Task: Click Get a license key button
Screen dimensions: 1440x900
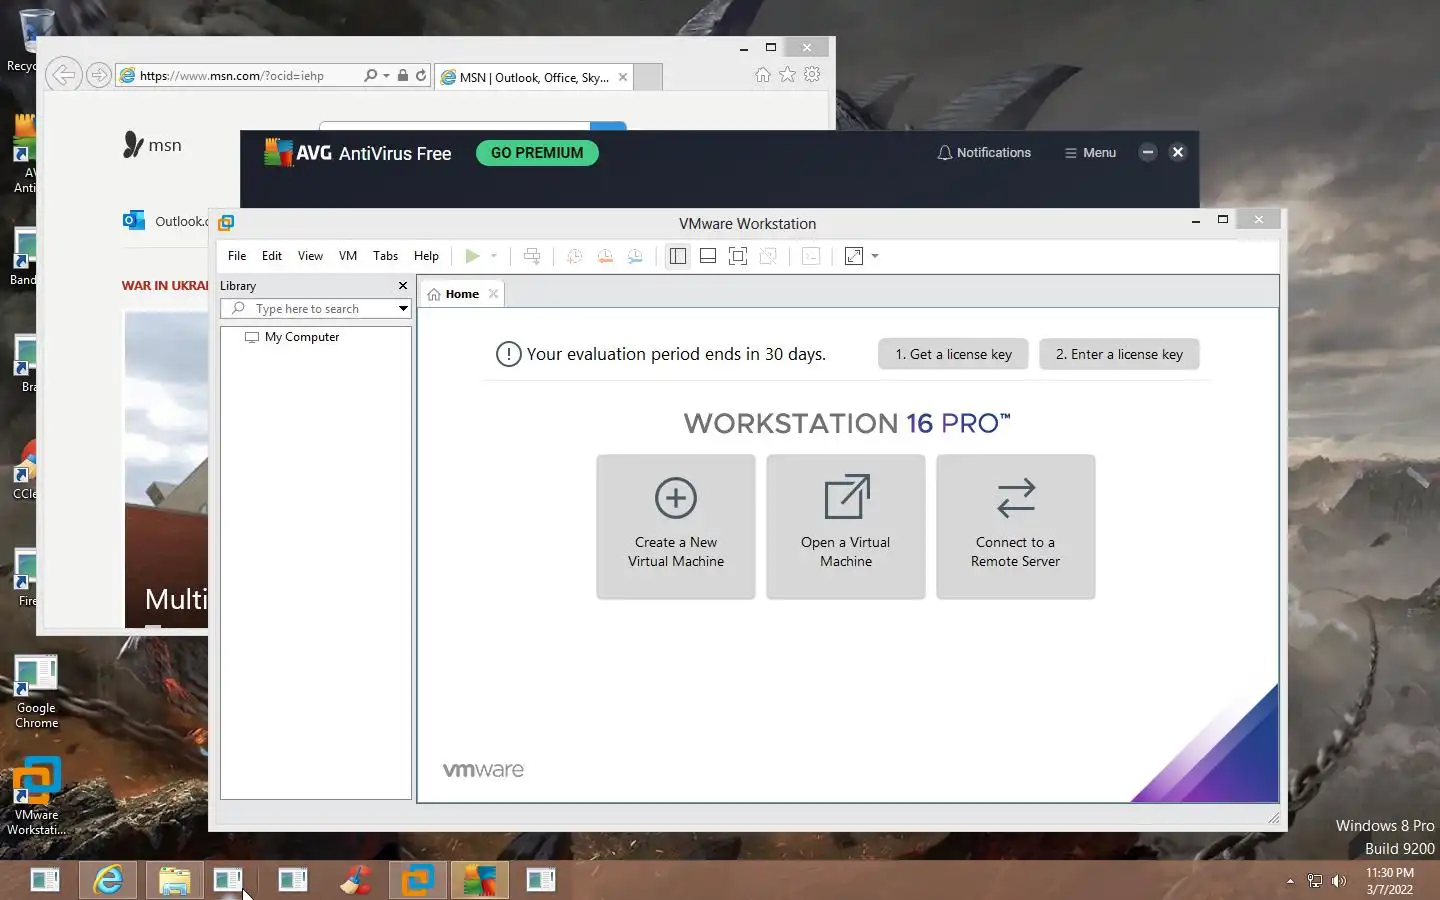Action: click(953, 354)
